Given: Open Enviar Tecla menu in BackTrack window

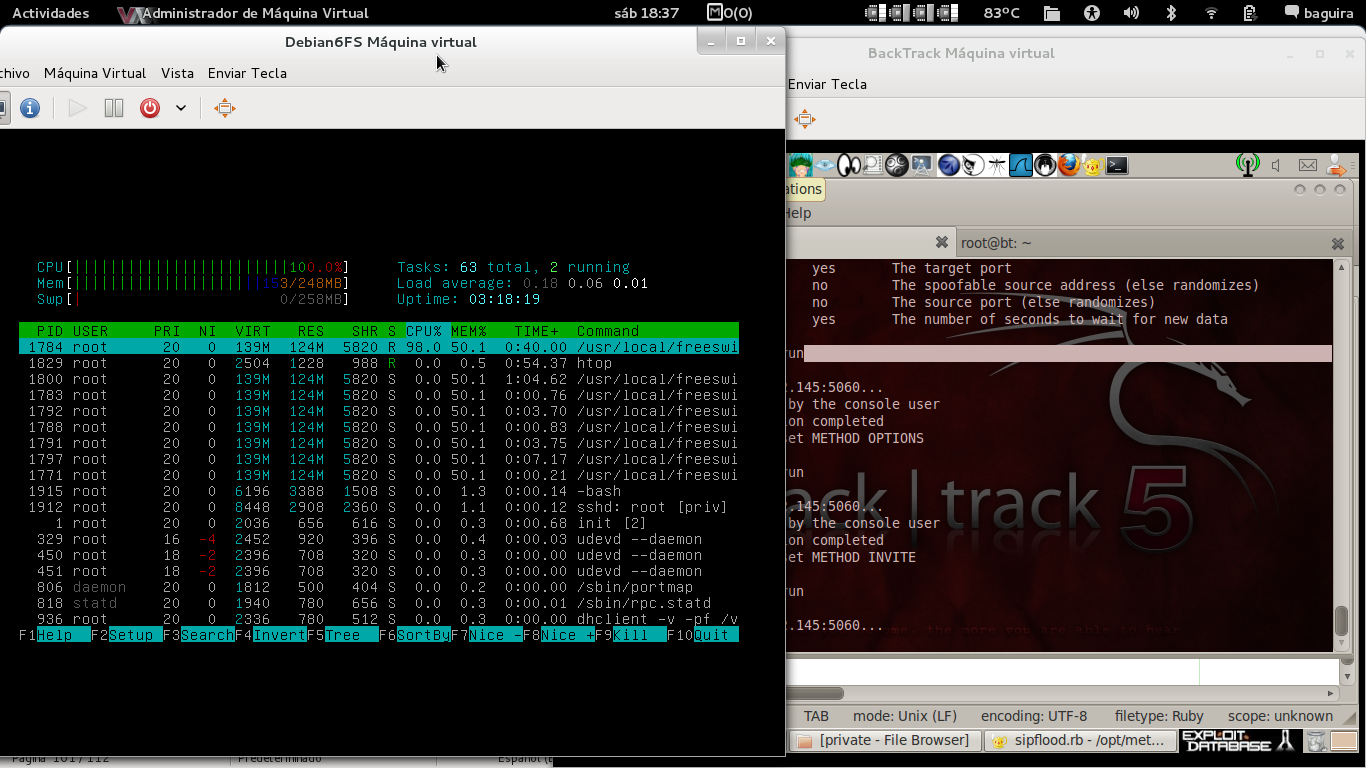Looking at the screenshot, I should click(x=827, y=84).
